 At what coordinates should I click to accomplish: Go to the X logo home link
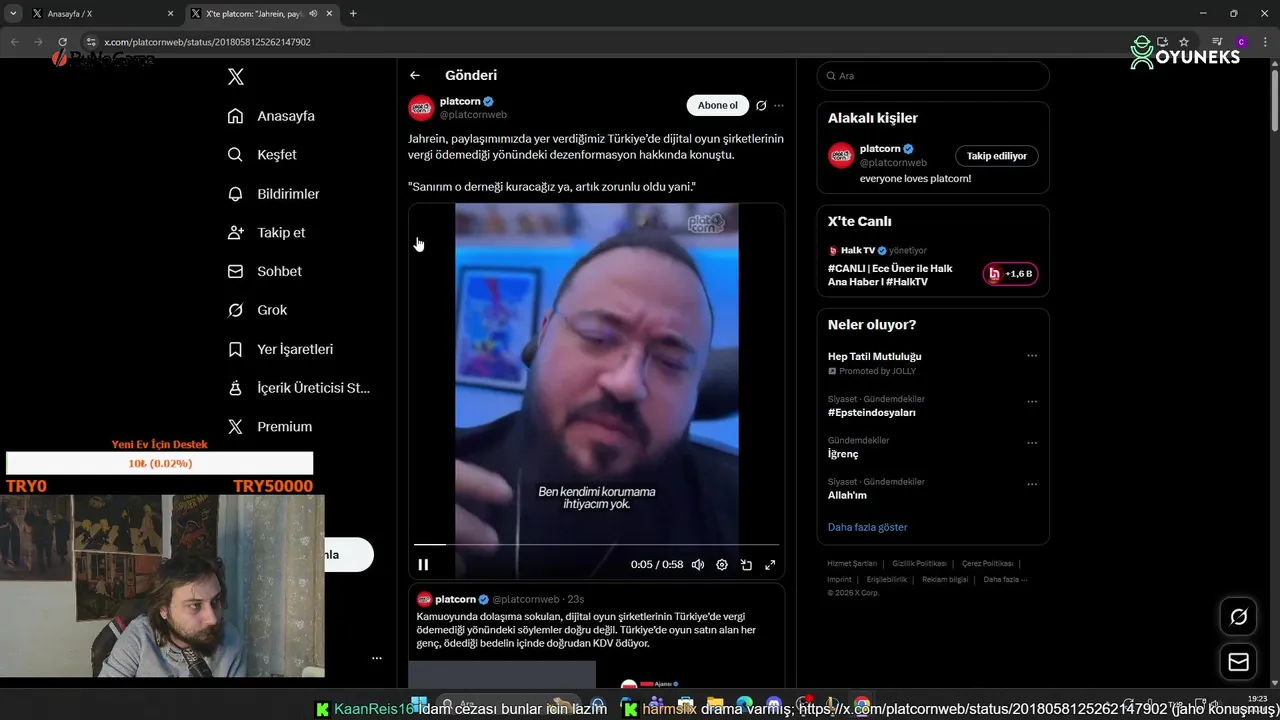235,77
